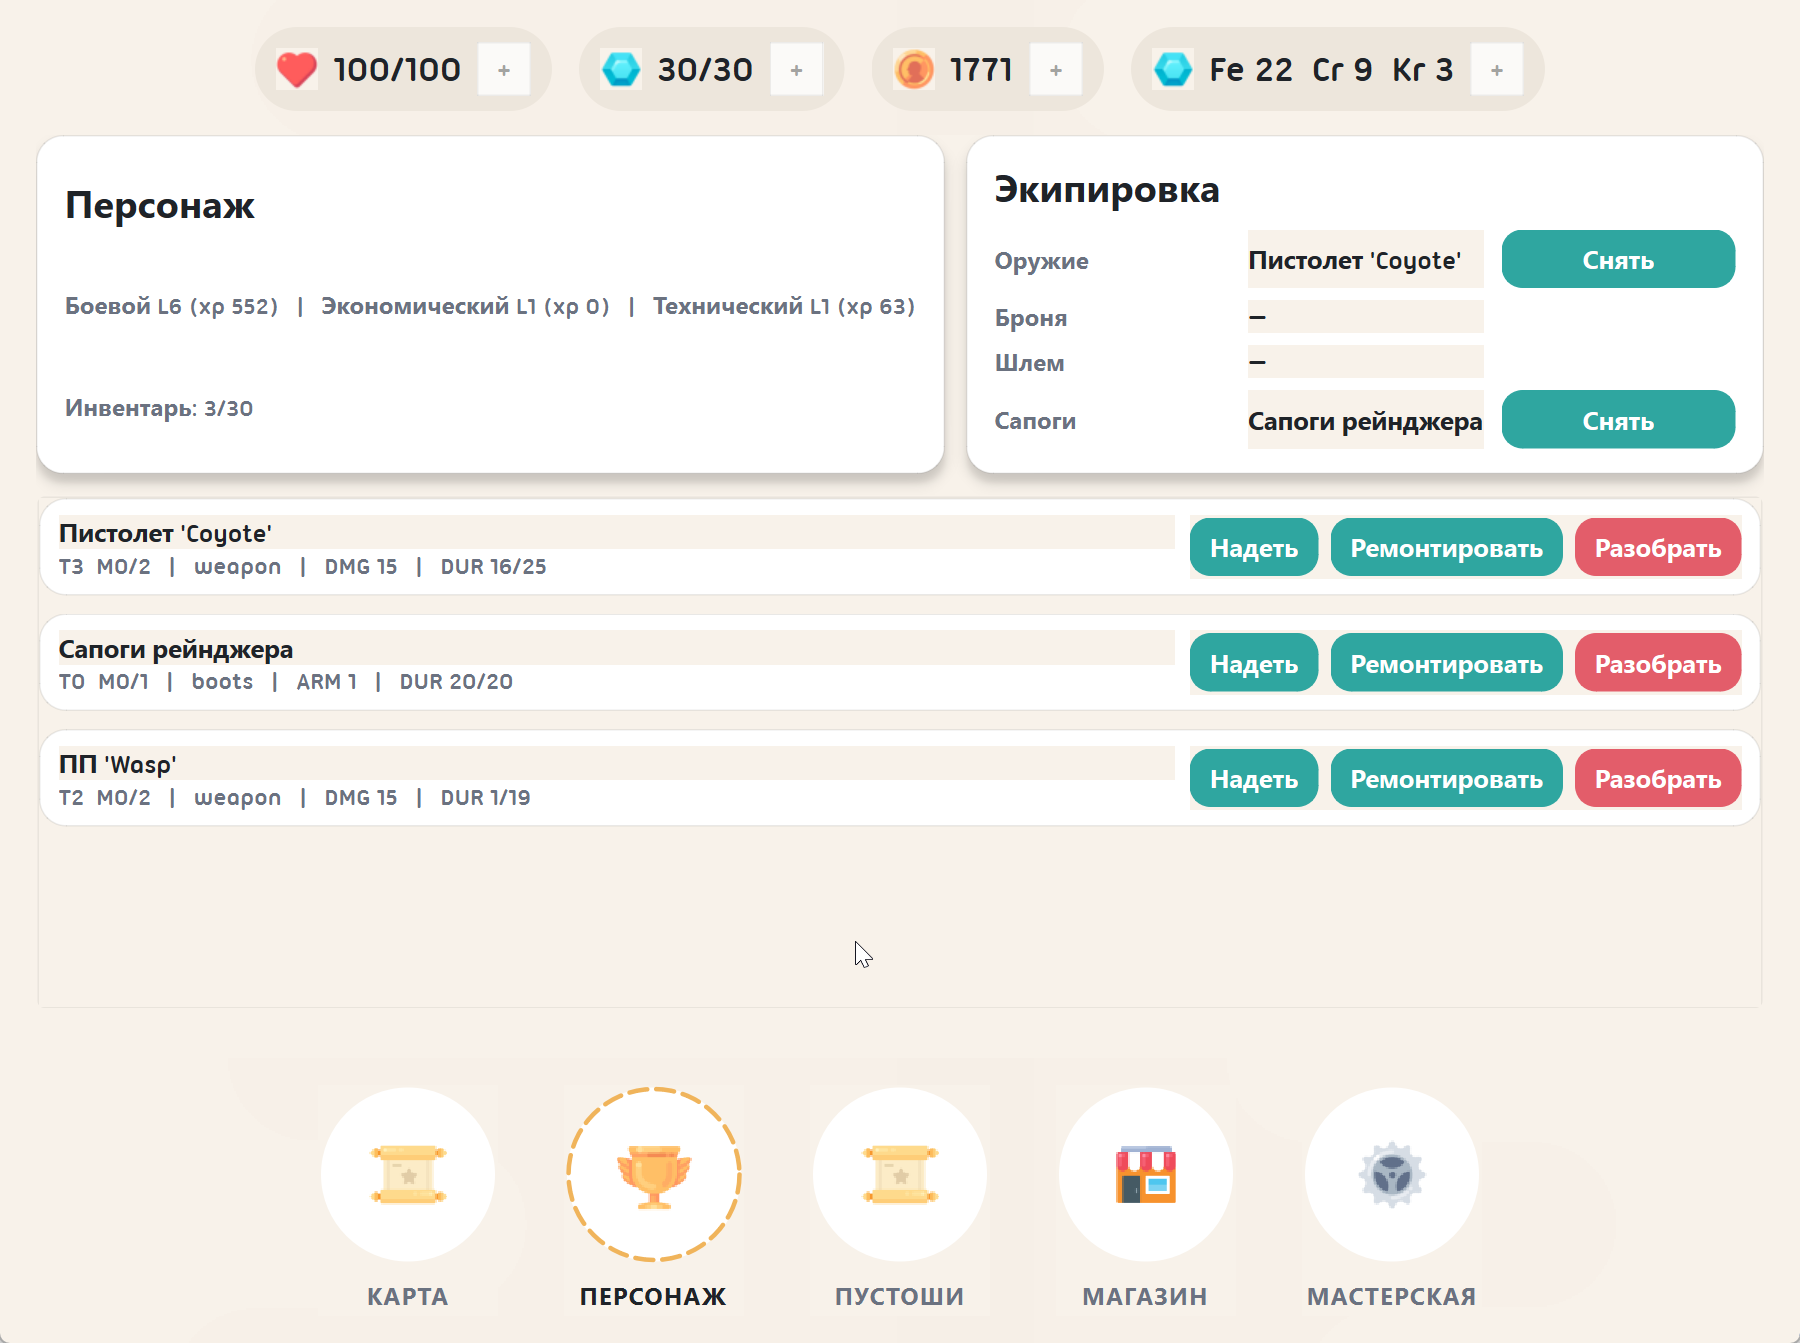Add coins using the plus beside 1771

pos(1056,70)
